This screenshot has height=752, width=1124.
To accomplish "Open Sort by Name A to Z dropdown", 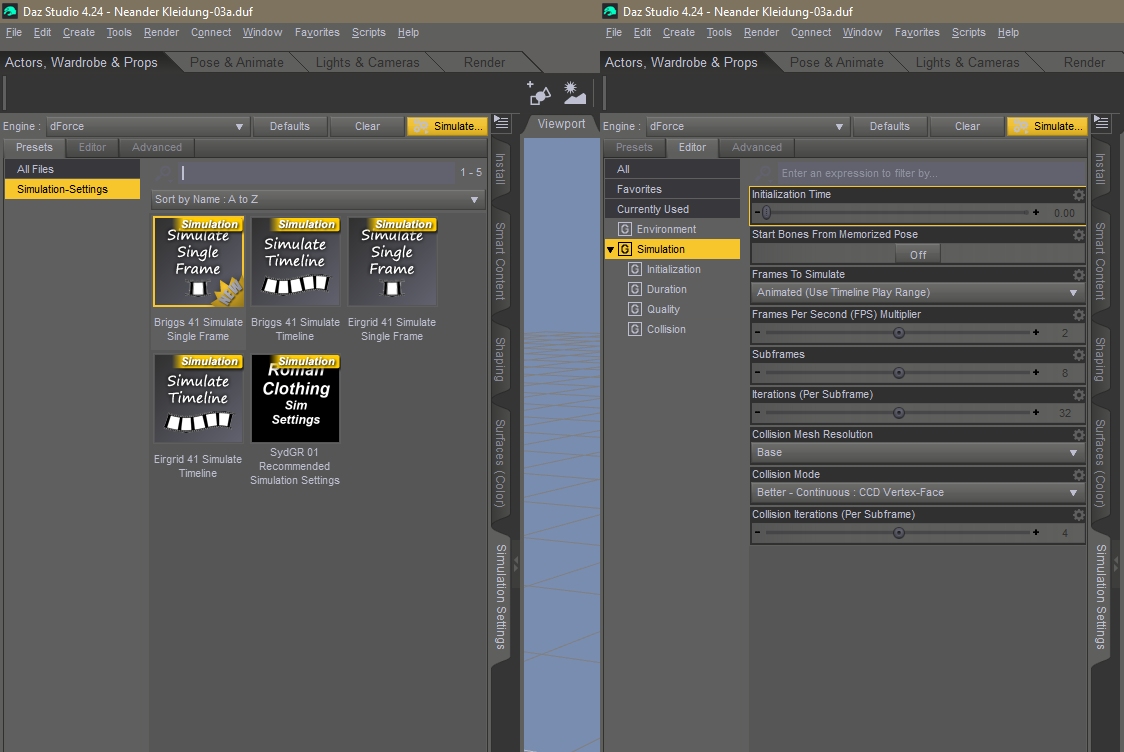I will point(318,199).
